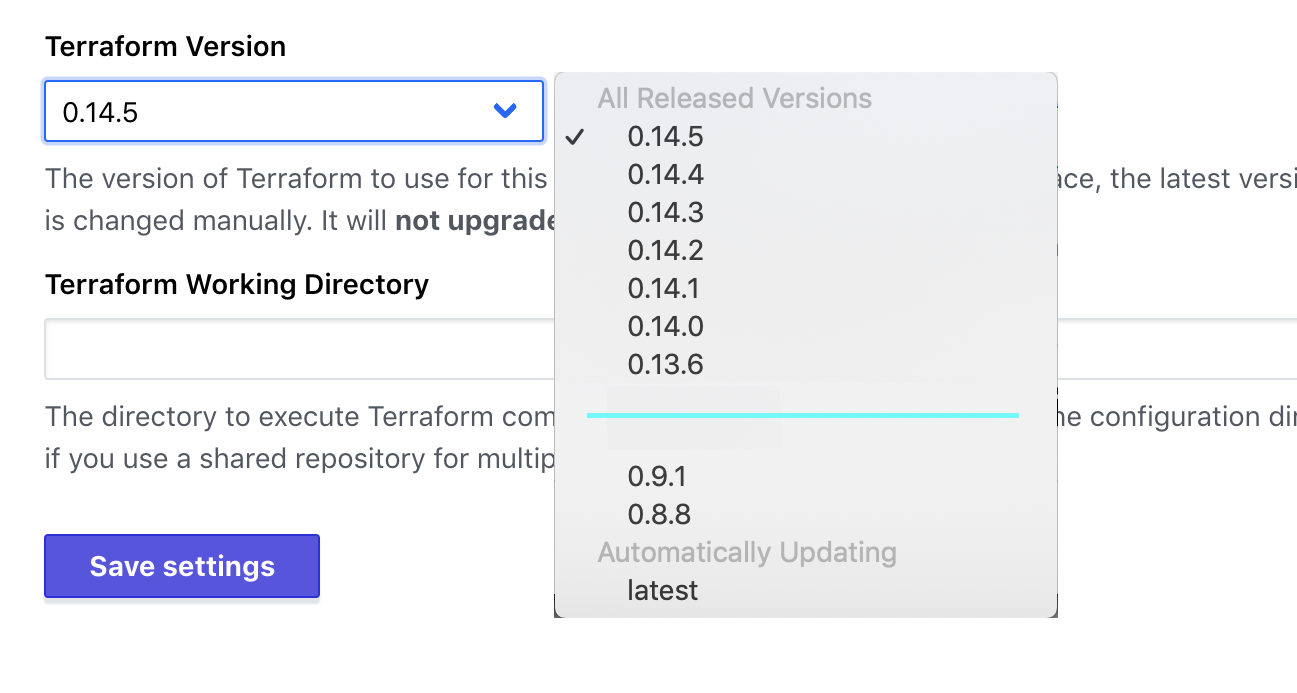
Task: Choose version 0.14.4
Action: (666, 175)
